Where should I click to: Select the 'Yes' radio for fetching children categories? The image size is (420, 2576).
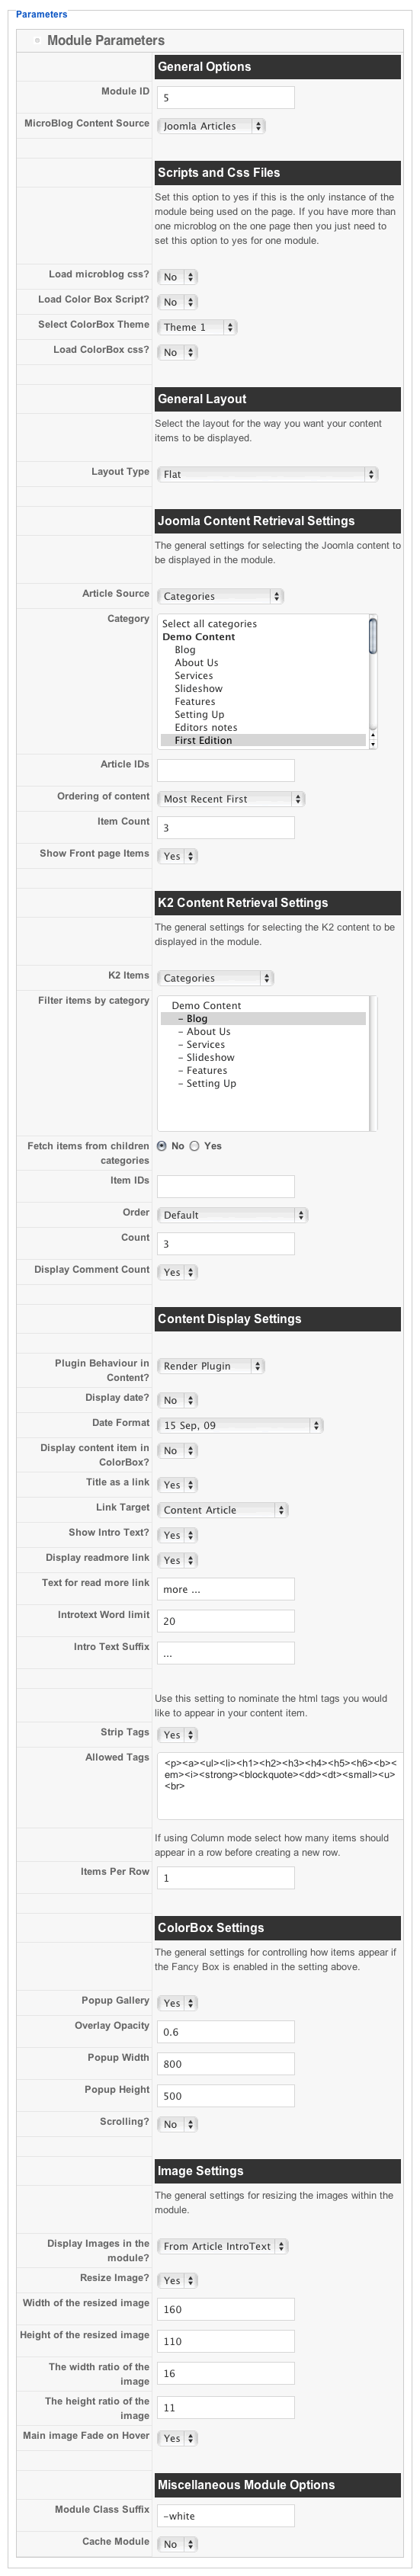point(195,1146)
